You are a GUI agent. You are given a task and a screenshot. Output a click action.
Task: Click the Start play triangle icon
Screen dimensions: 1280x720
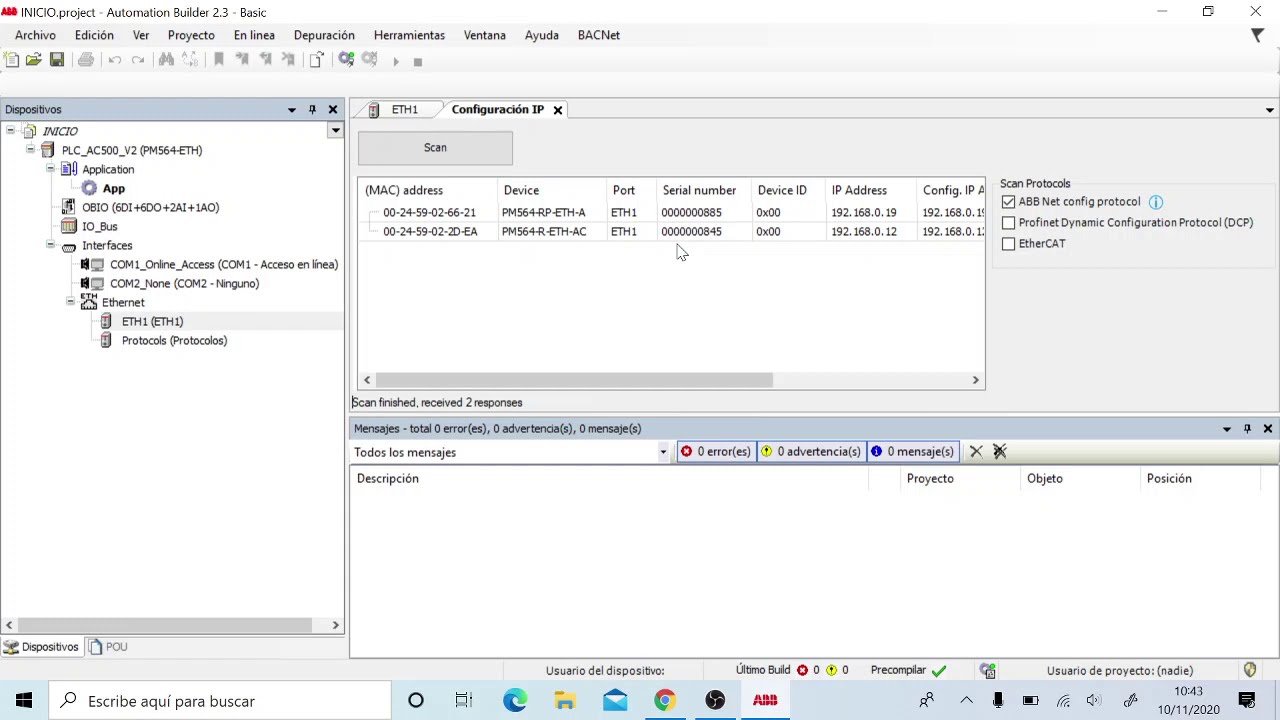click(396, 61)
